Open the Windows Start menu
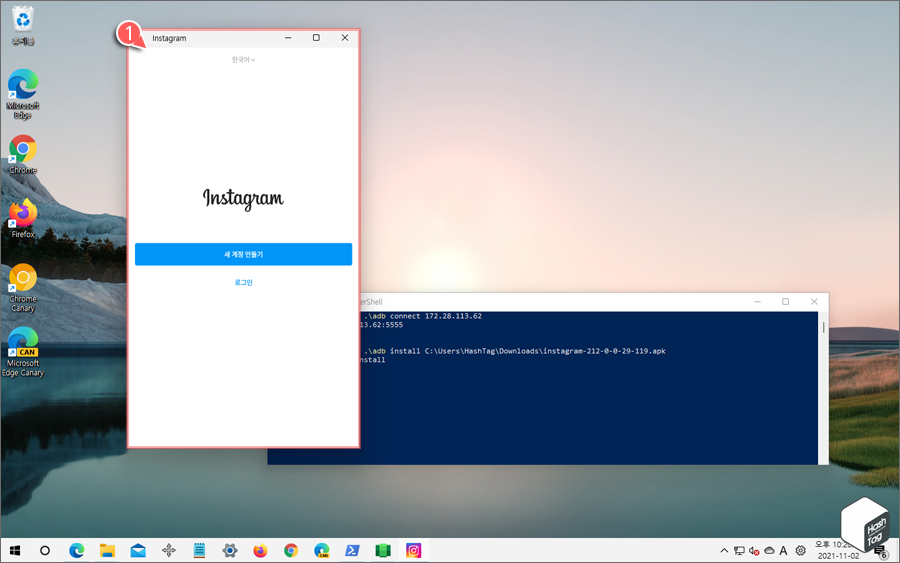900x563 pixels. point(15,551)
